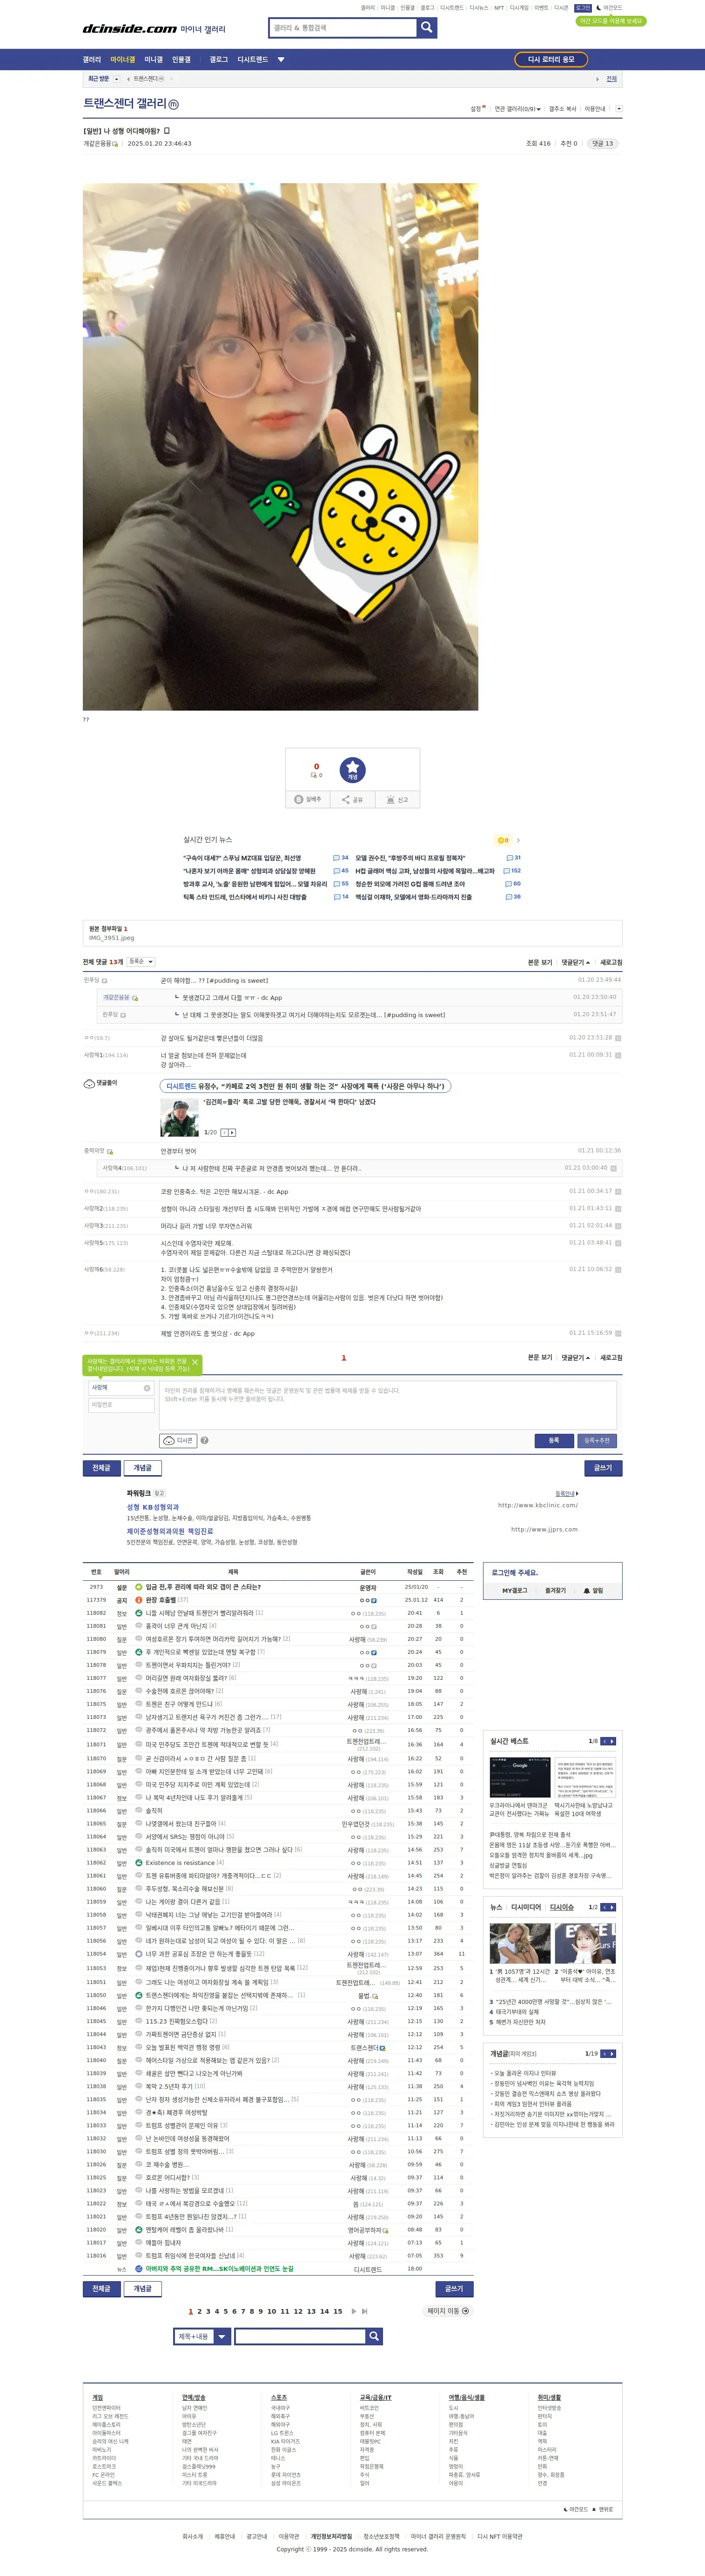Click the 성형 KB성형외과 power link

(153, 1507)
